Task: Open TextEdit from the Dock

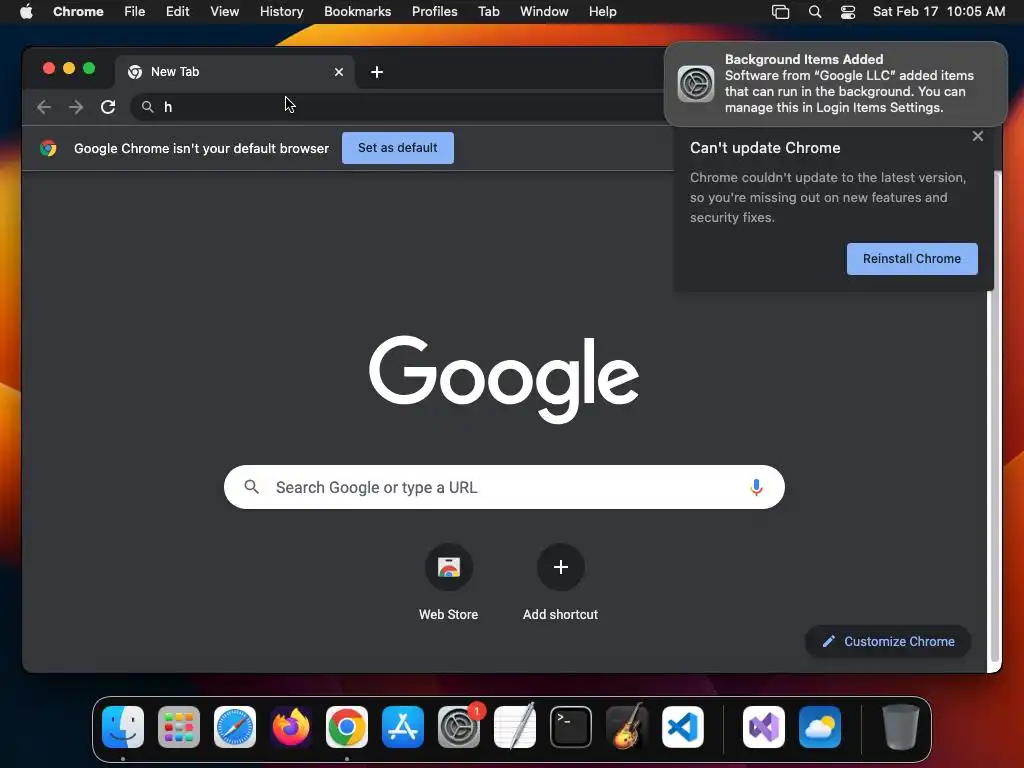Action: pyautogui.click(x=515, y=727)
